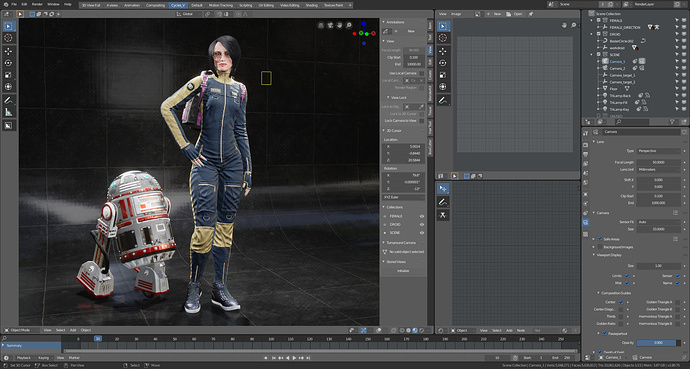Image resolution: width=690 pixels, height=369 pixels.
Task: Collapse the 3D Cursor panel
Action: [383, 131]
